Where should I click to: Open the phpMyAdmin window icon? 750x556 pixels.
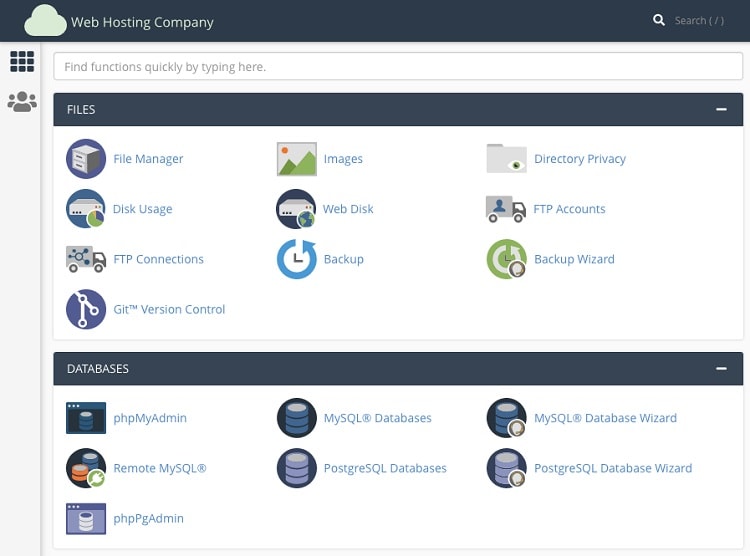[86, 418]
